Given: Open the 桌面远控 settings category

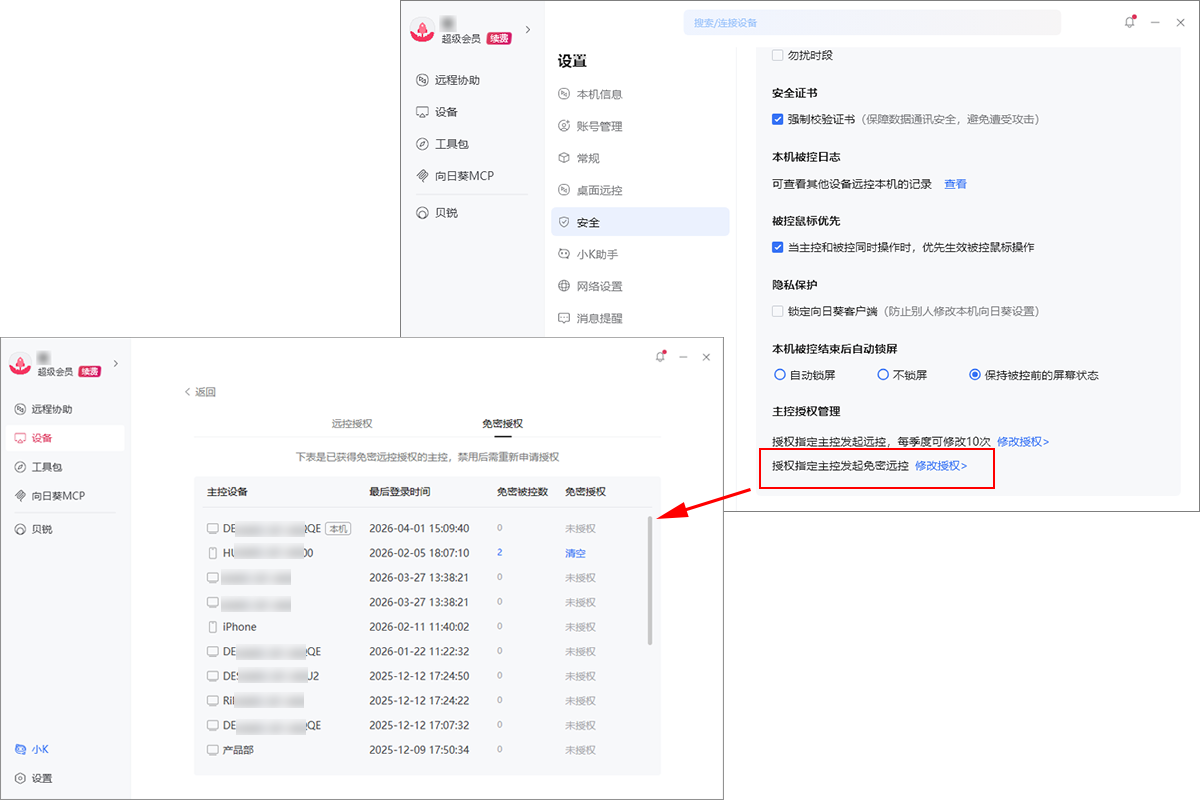Looking at the screenshot, I should (597, 189).
